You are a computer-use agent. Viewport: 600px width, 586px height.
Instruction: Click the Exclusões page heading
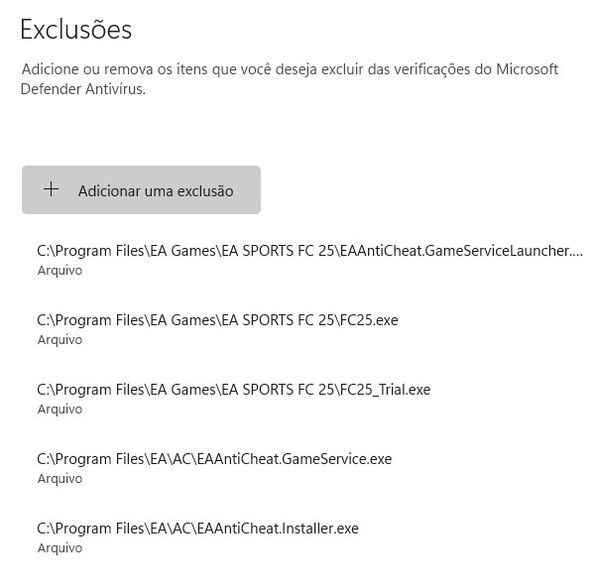tap(76, 29)
